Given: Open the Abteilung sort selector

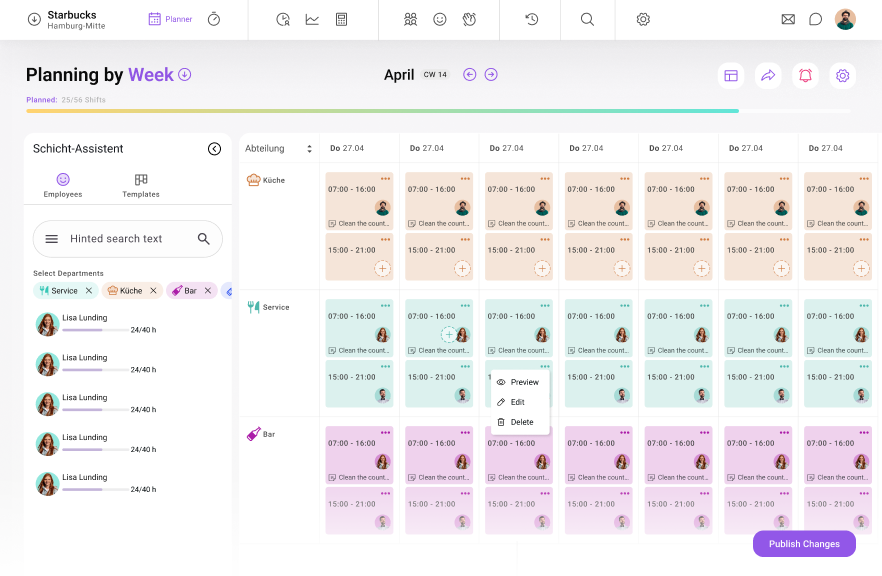Looking at the screenshot, I should [x=309, y=149].
